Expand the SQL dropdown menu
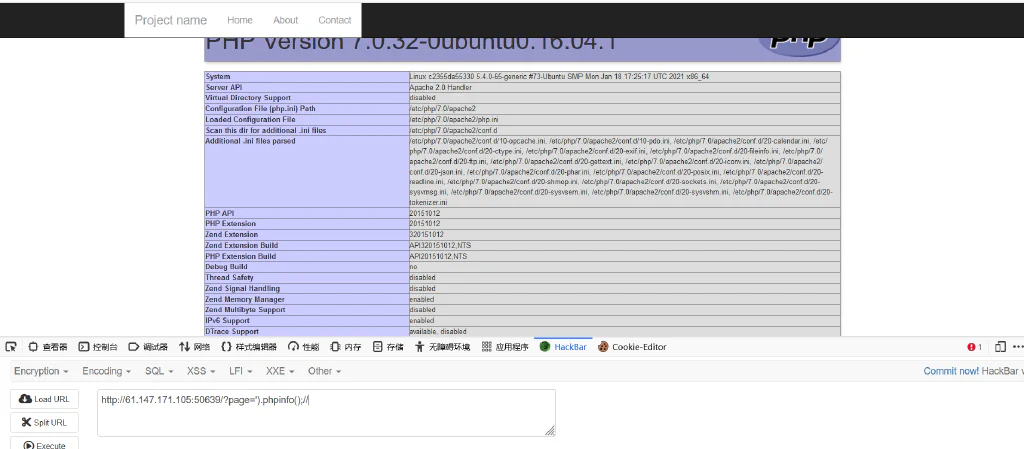1024x449 pixels. coord(159,371)
